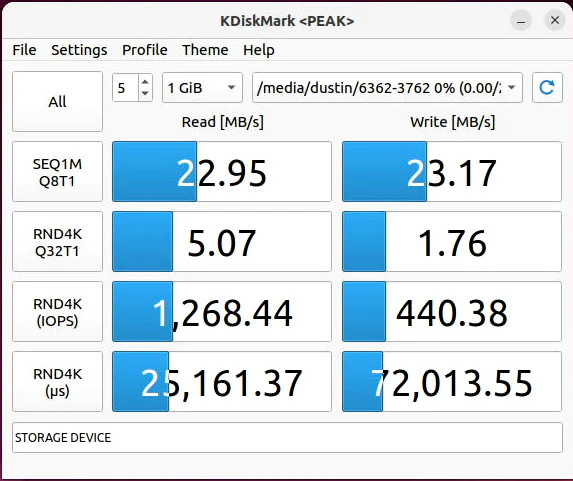The image size is (573, 481).
Task: Open the Profile menu
Action: [x=145, y=50]
